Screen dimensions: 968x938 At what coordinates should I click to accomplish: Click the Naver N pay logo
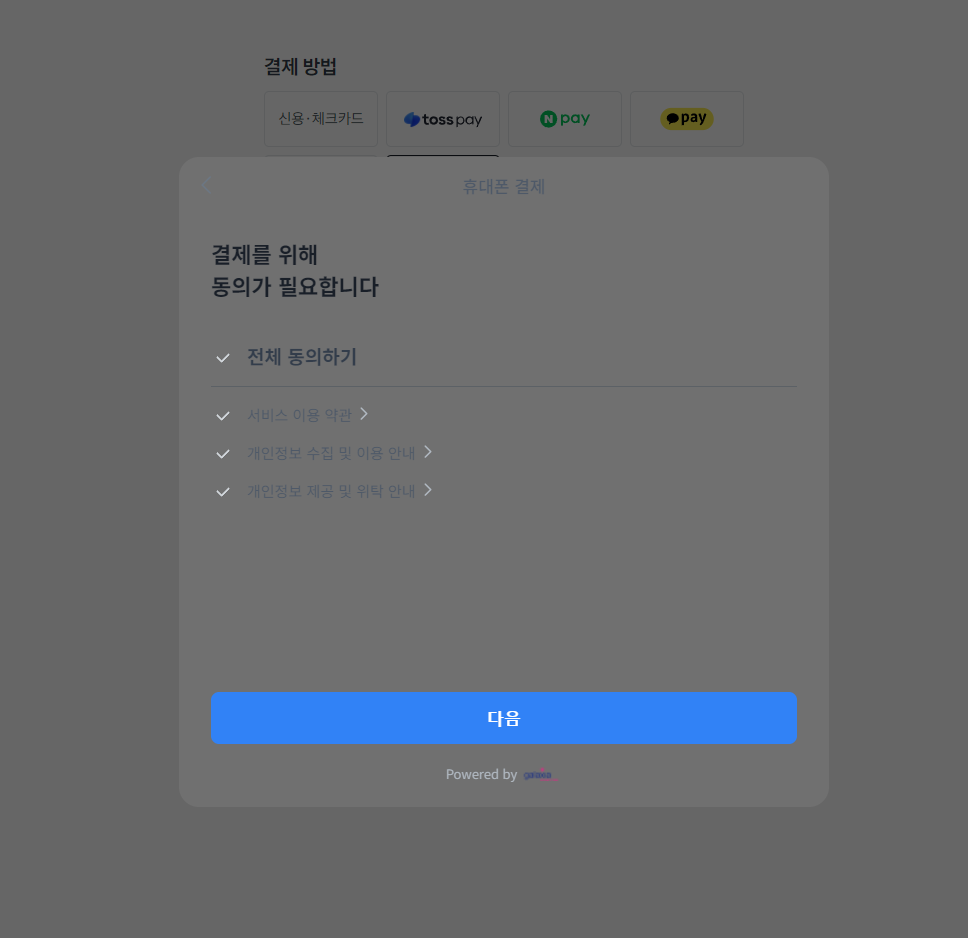pyautogui.click(x=565, y=119)
